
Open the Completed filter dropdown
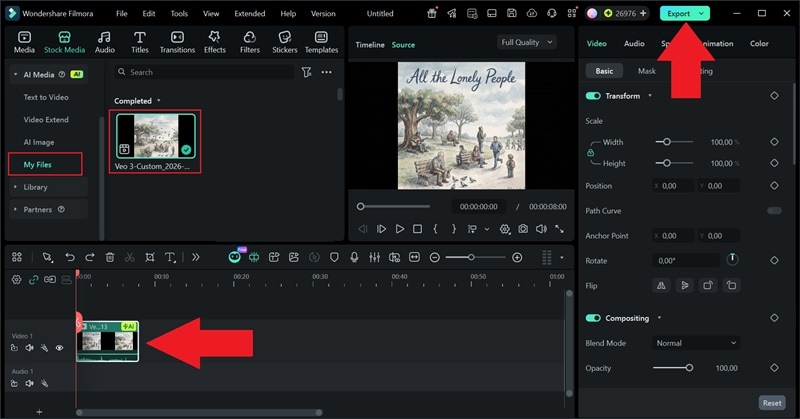click(x=138, y=101)
